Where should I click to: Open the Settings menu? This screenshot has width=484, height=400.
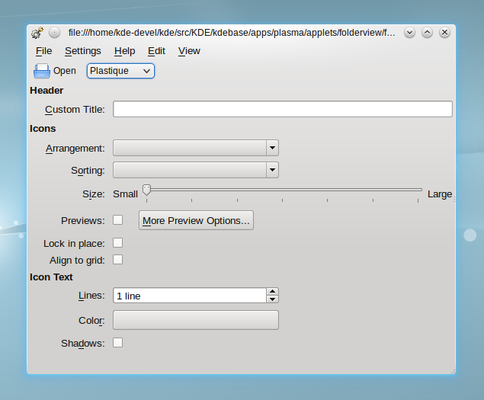click(x=83, y=51)
